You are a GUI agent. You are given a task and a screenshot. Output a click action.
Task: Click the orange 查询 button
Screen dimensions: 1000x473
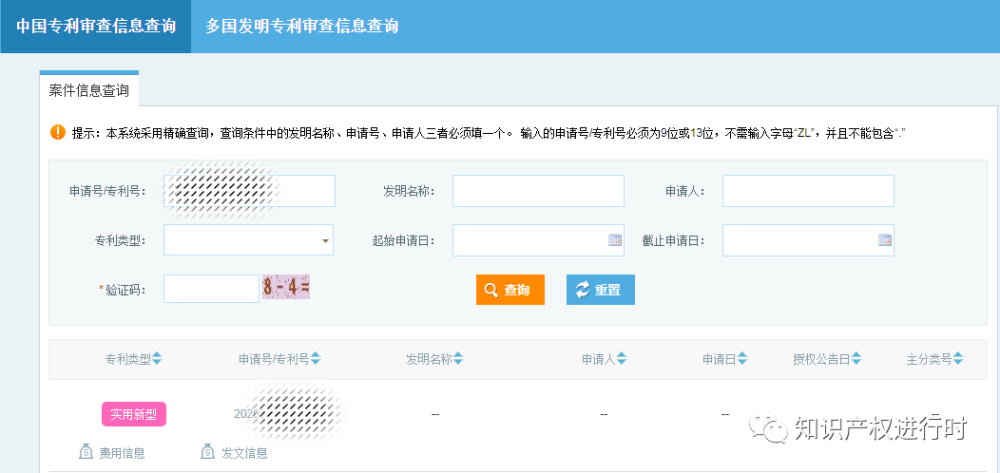tap(510, 290)
